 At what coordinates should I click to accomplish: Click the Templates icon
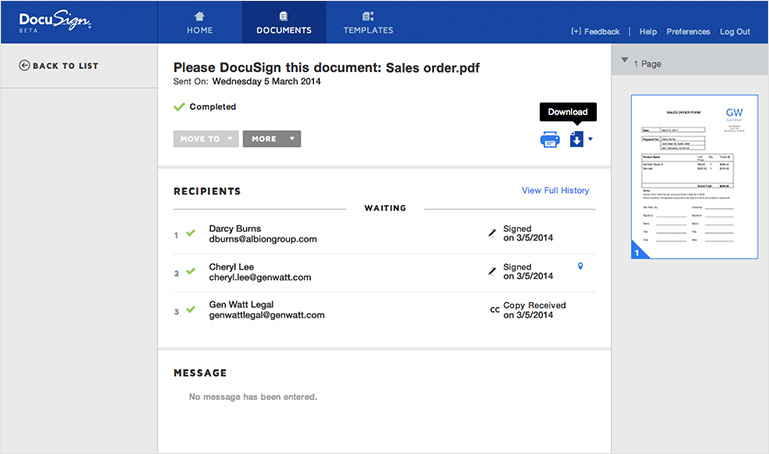pyautogui.click(x=368, y=16)
